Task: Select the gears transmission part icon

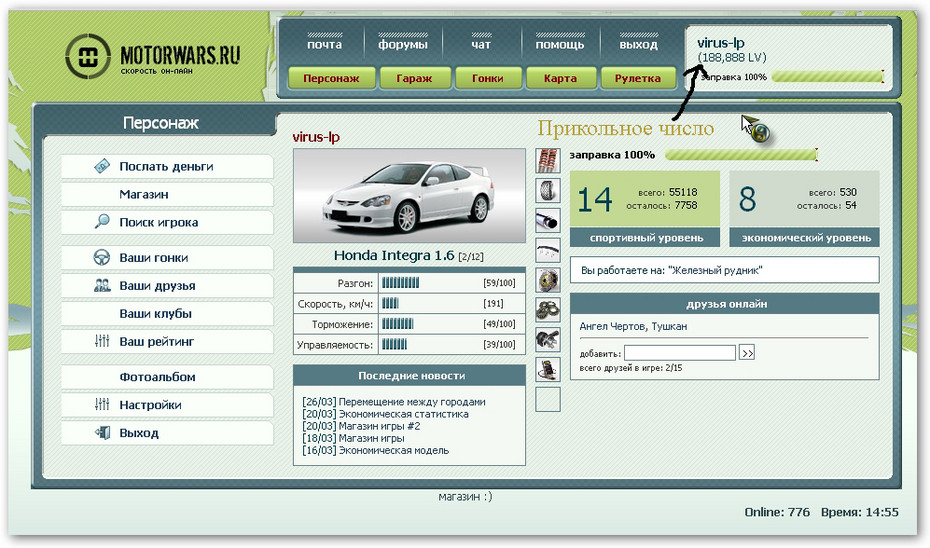Action: click(x=547, y=310)
